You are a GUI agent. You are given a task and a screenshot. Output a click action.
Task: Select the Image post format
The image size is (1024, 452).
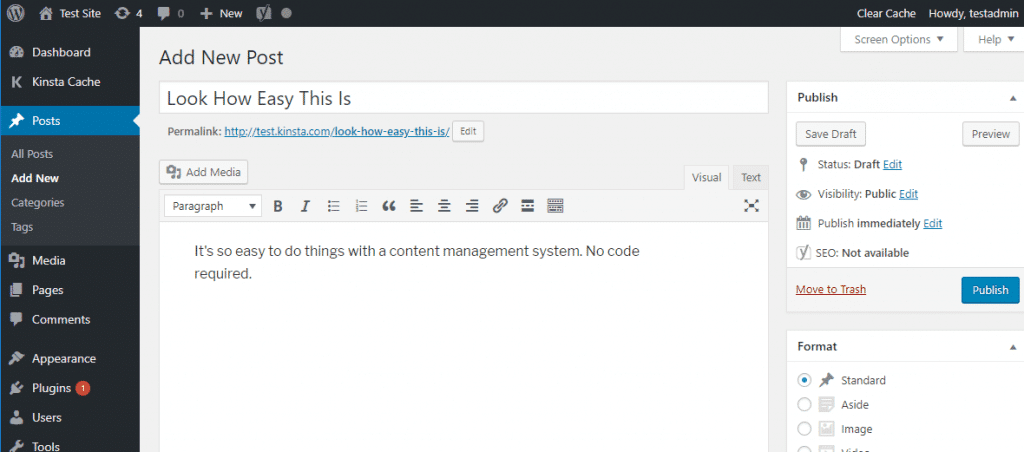pos(805,429)
